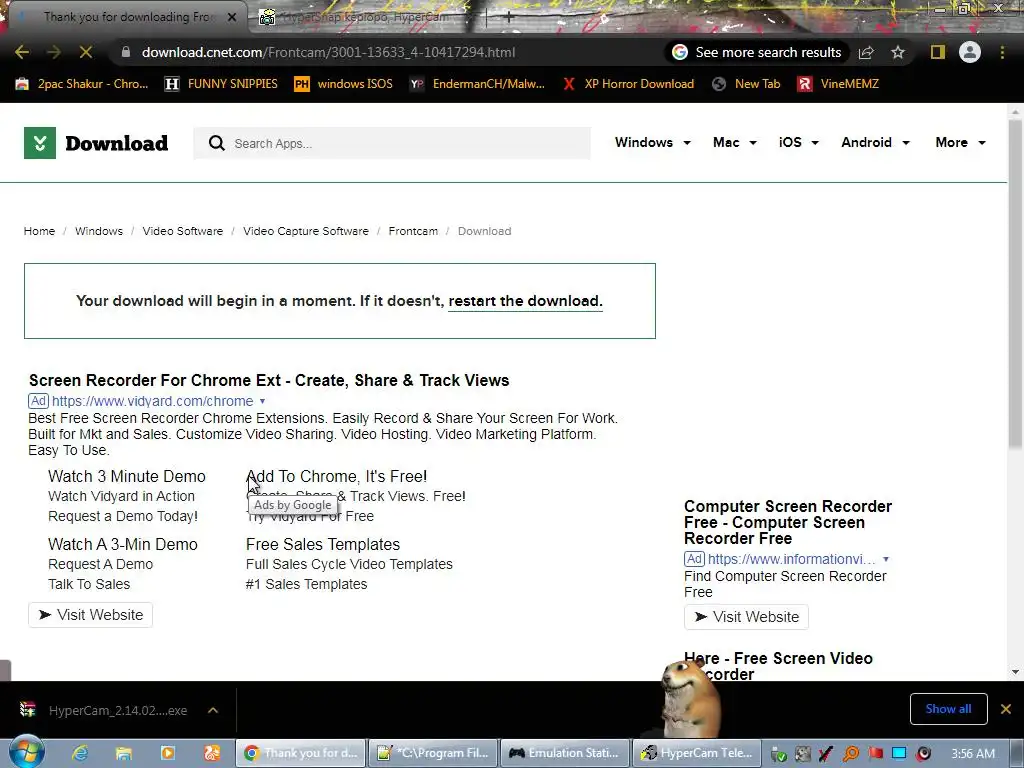The height and width of the screenshot is (768, 1024).
Task: Go to Video Capture Software breadcrumb
Action: 306,231
